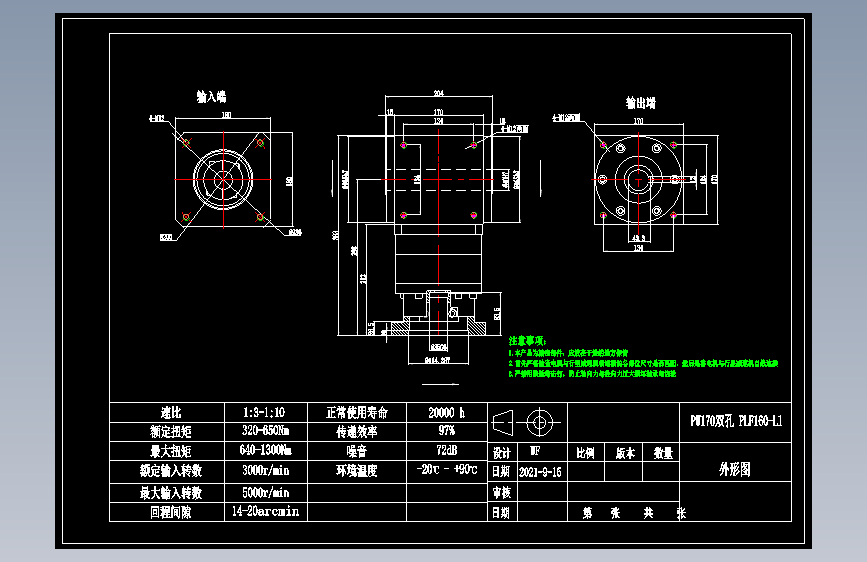Click the '最大输入转数' row label
Image resolution: width=867 pixels, height=562 pixels.
click(171, 493)
